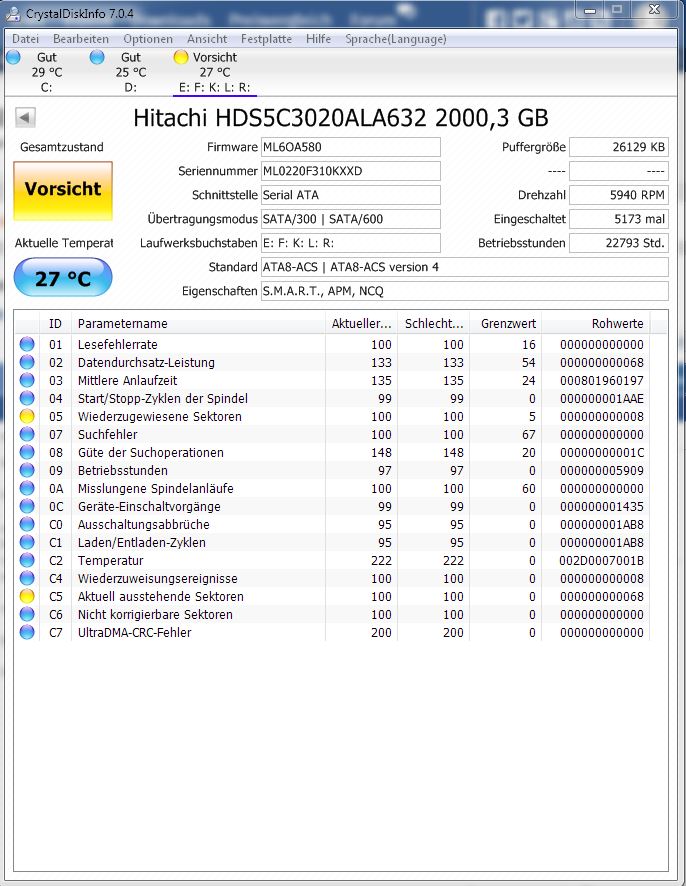Click status orb of Suchfehler row
The height and width of the screenshot is (886, 686).
coord(27,435)
